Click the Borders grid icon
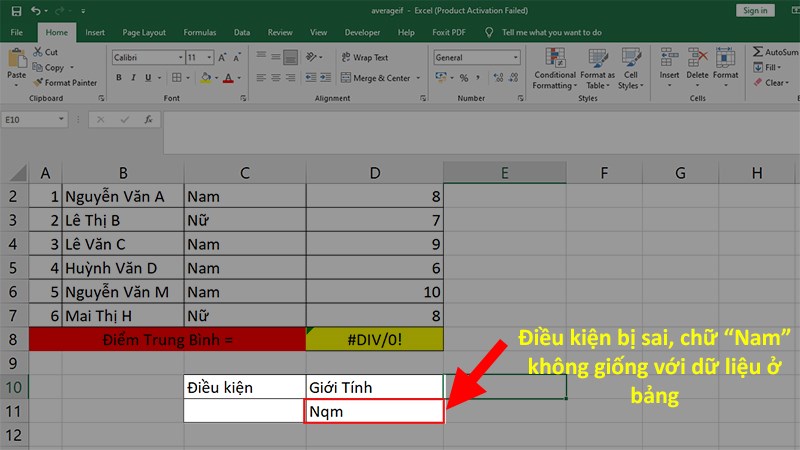 [x=177, y=78]
